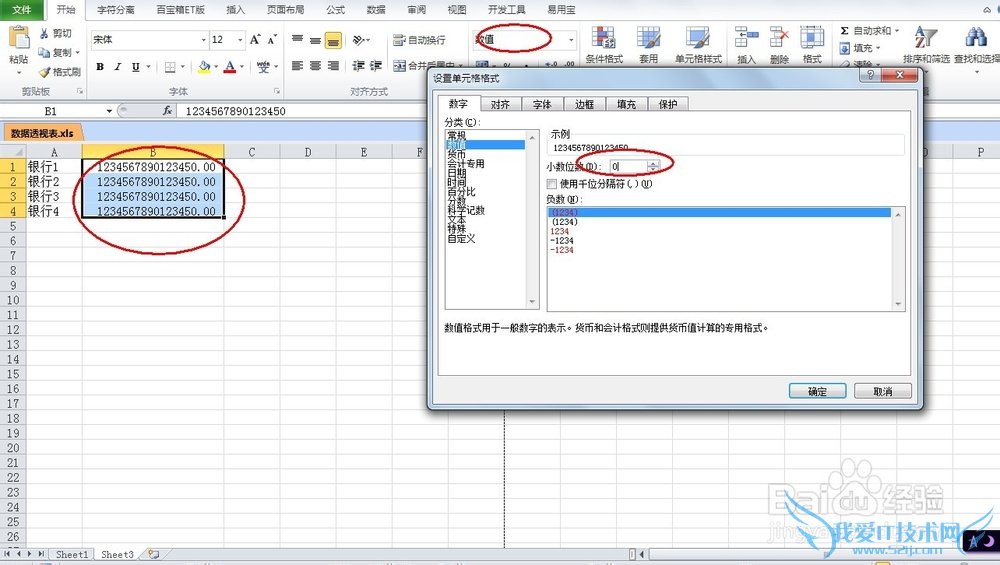Click the 取消 (Cancel) button
The height and width of the screenshot is (565, 1000).
(881, 391)
